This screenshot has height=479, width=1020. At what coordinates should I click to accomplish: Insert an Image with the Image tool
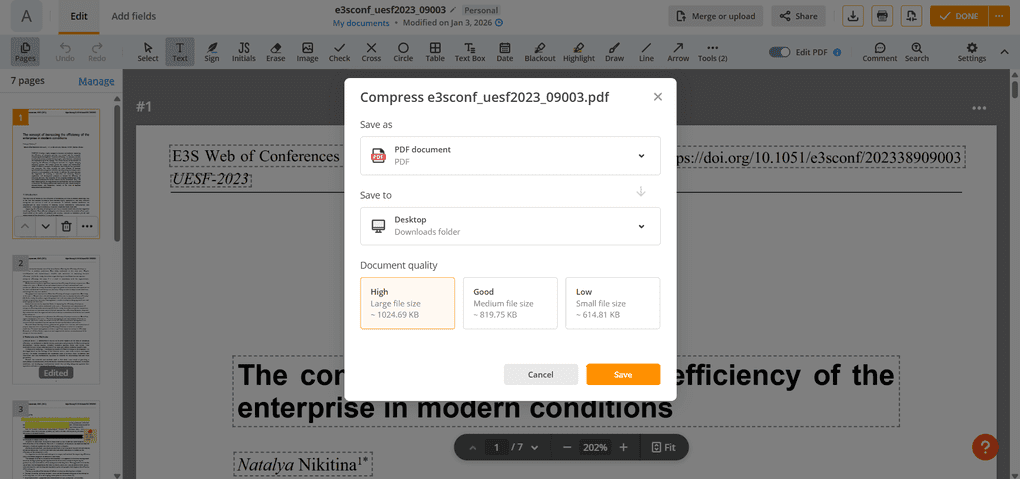click(x=307, y=52)
